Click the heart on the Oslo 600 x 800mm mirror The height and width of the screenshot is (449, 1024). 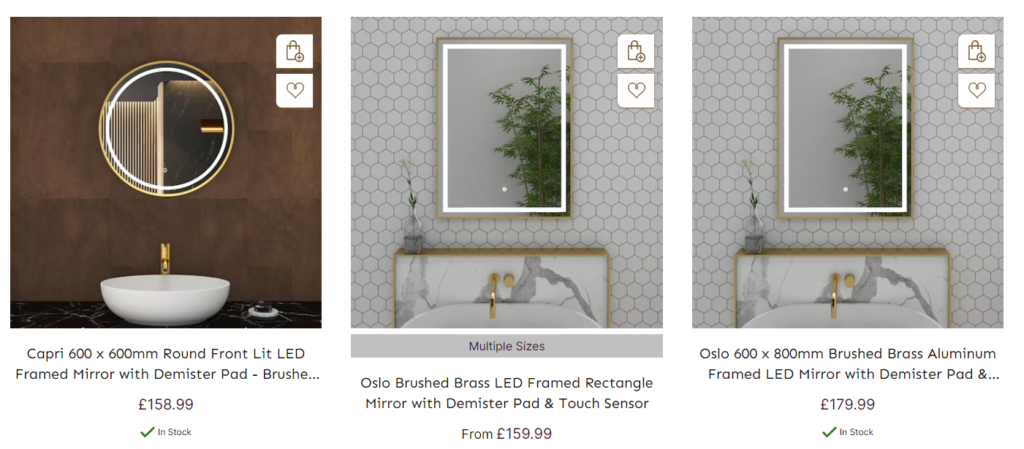tap(976, 90)
